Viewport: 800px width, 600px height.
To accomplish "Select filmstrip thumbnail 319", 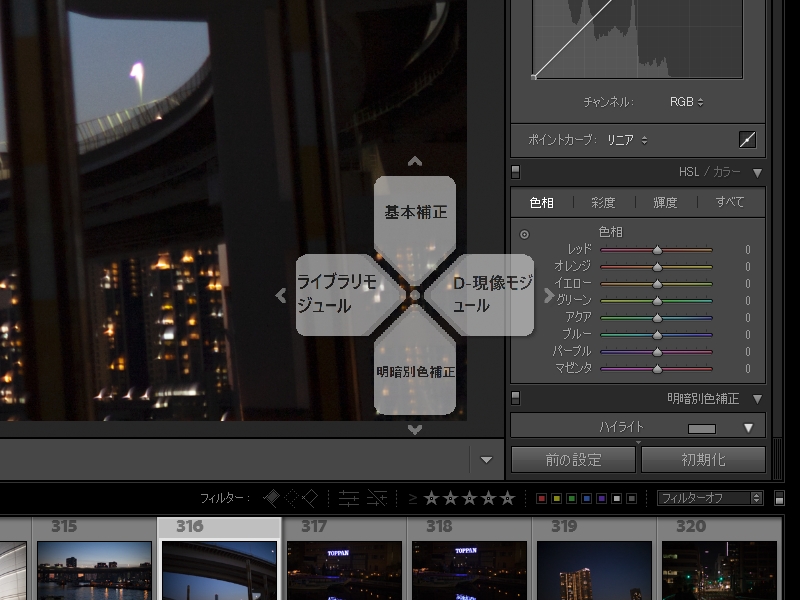I will (594, 570).
